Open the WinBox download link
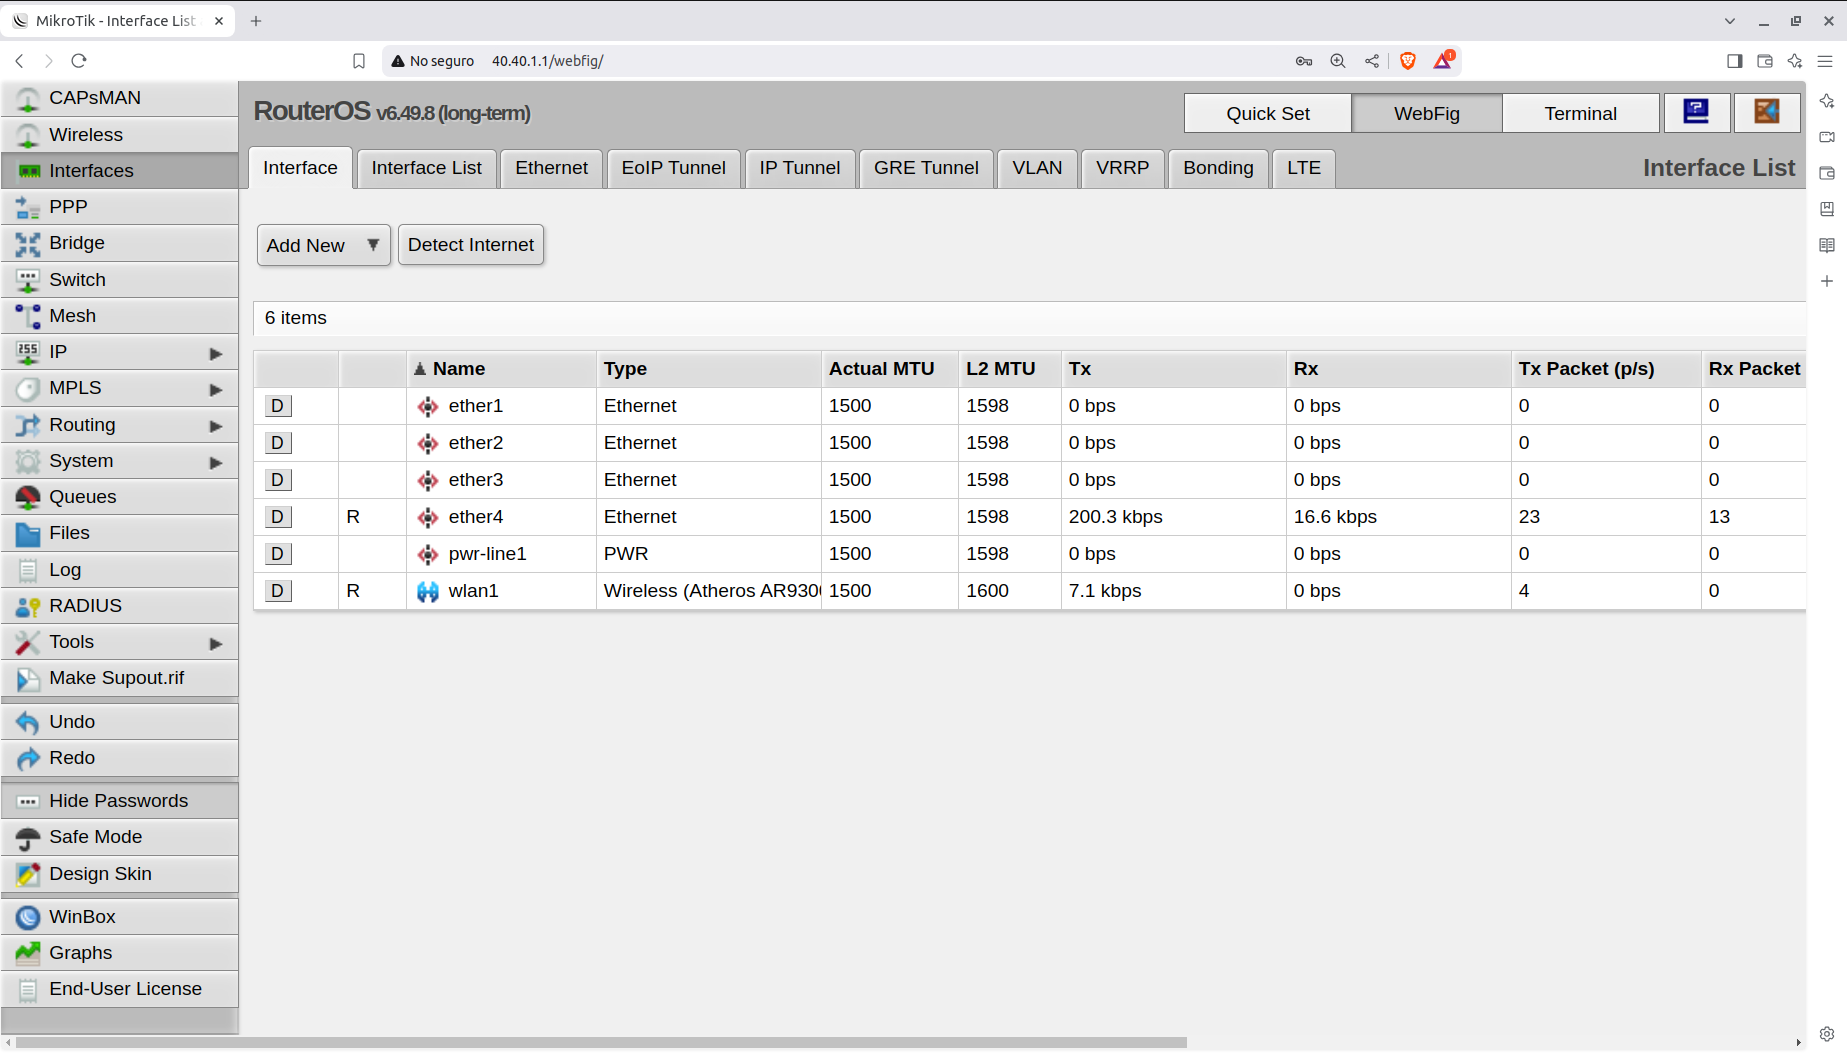 click(x=120, y=917)
